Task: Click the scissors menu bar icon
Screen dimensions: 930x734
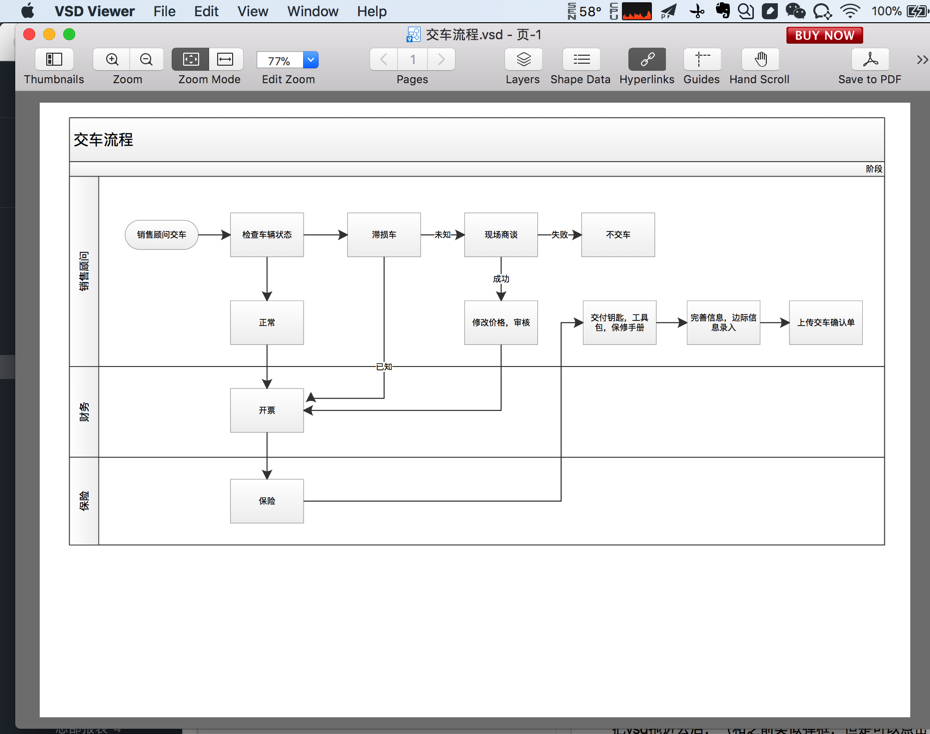Action: (698, 11)
